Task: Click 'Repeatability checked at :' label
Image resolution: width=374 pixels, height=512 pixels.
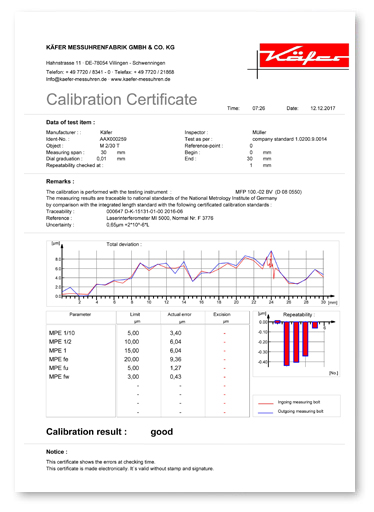Action: (x=74, y=165)
